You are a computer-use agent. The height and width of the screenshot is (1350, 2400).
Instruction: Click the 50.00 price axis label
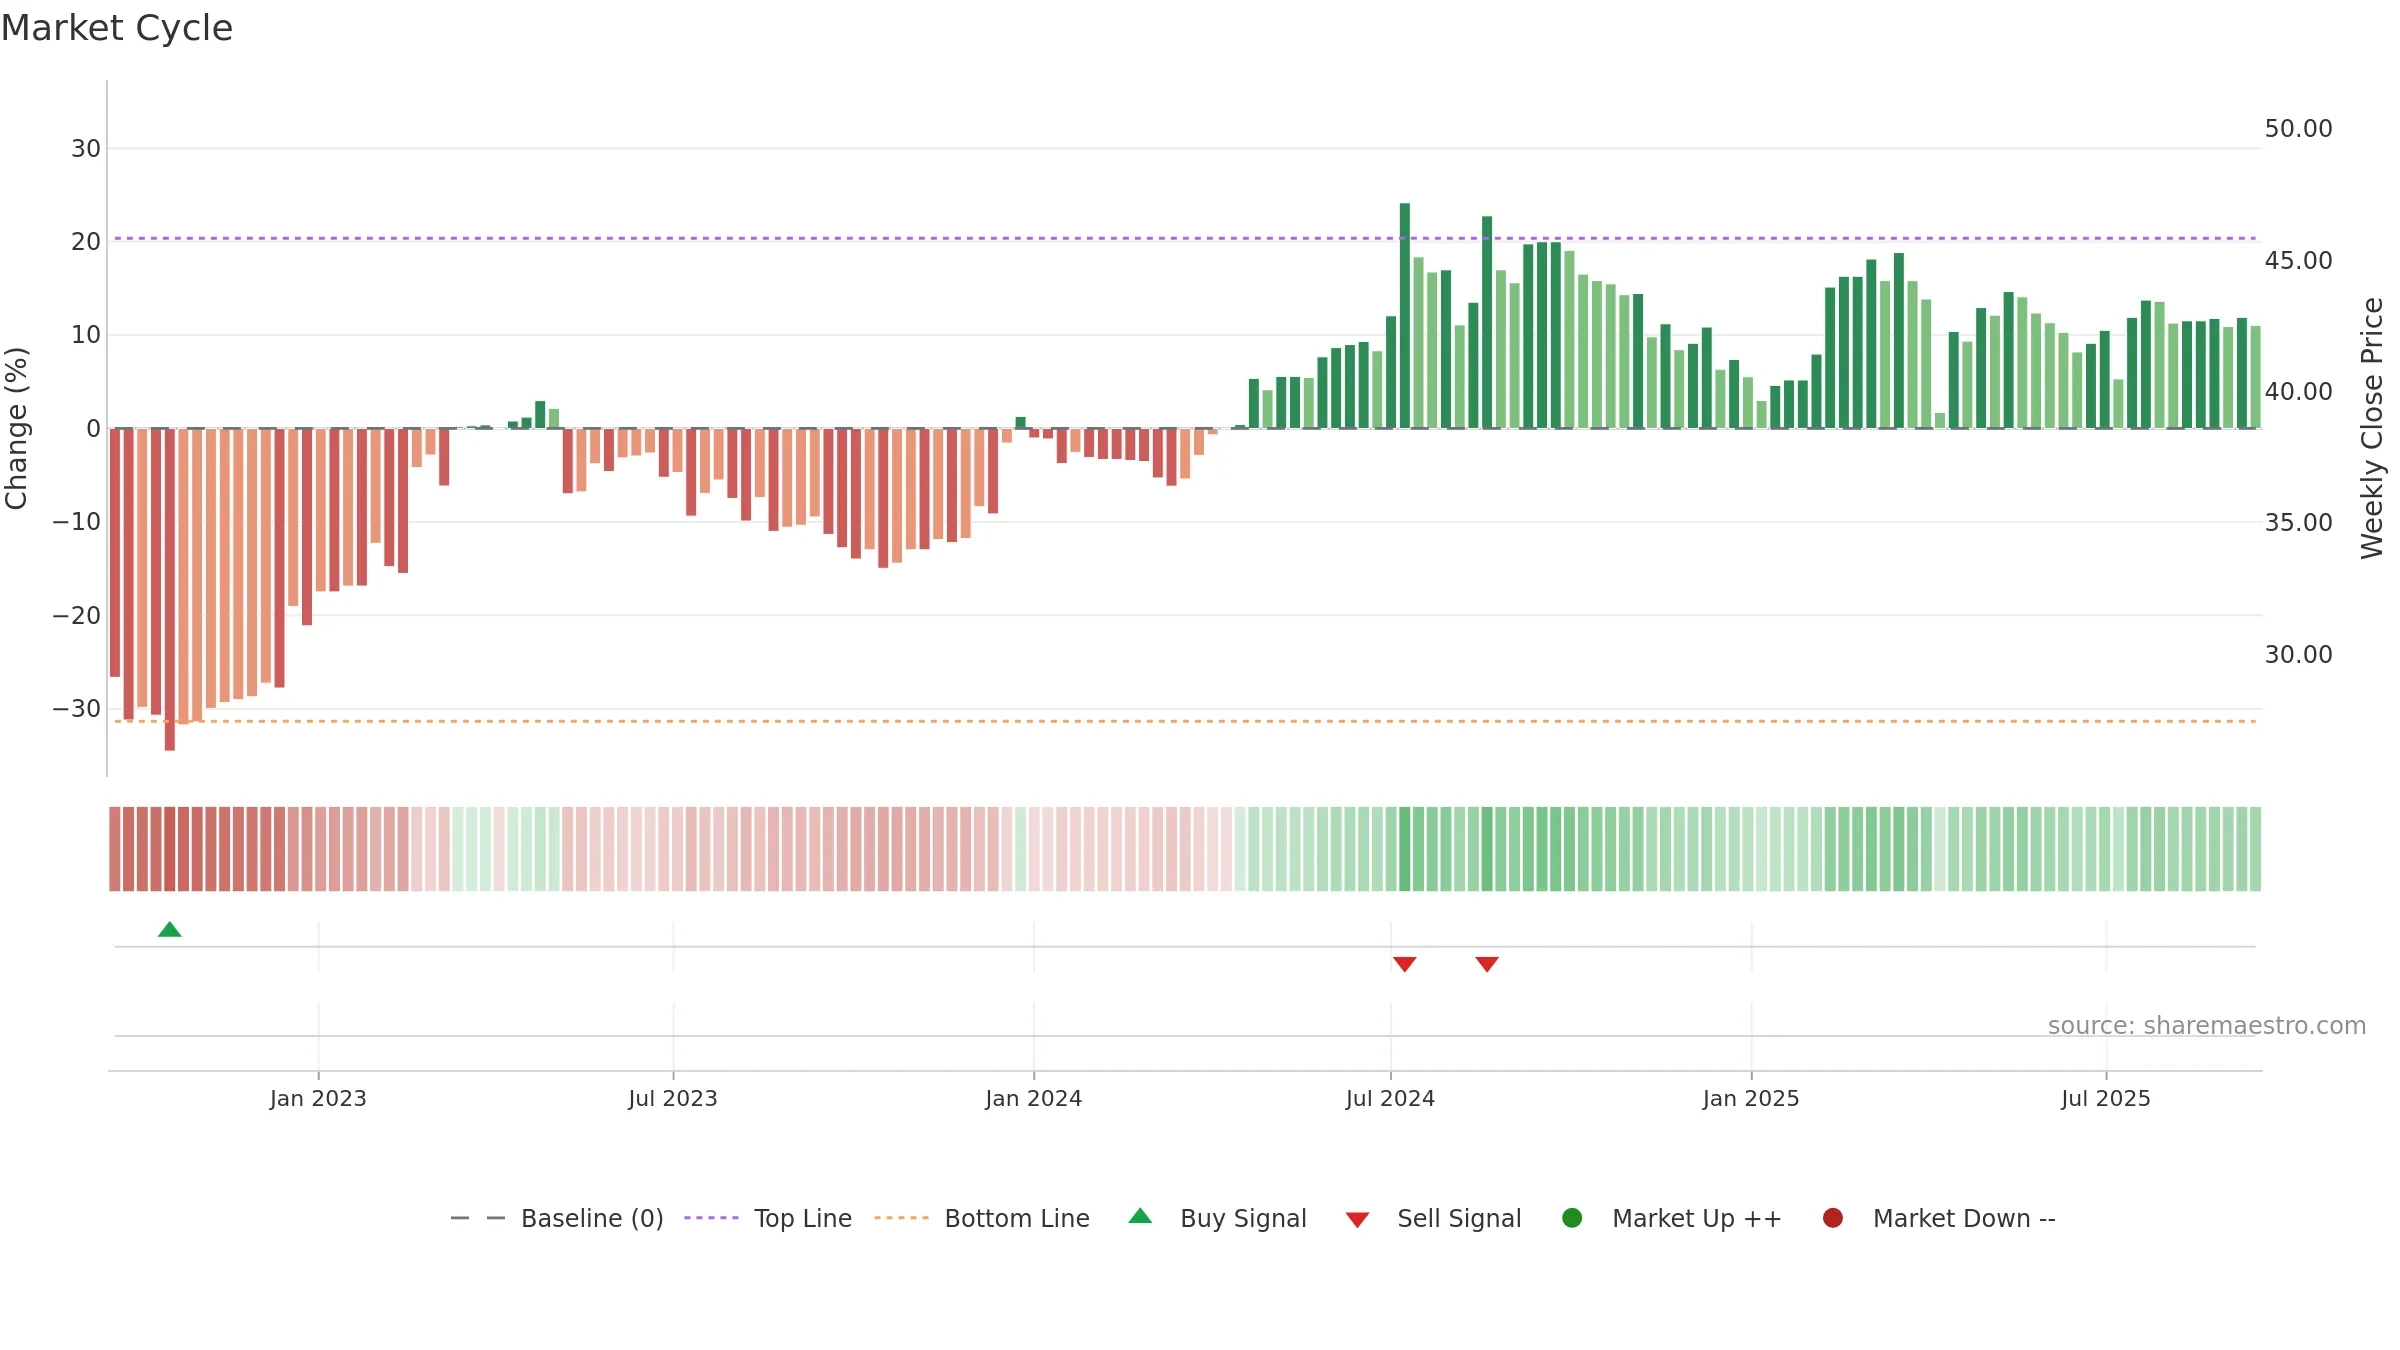click(2298, 129)
